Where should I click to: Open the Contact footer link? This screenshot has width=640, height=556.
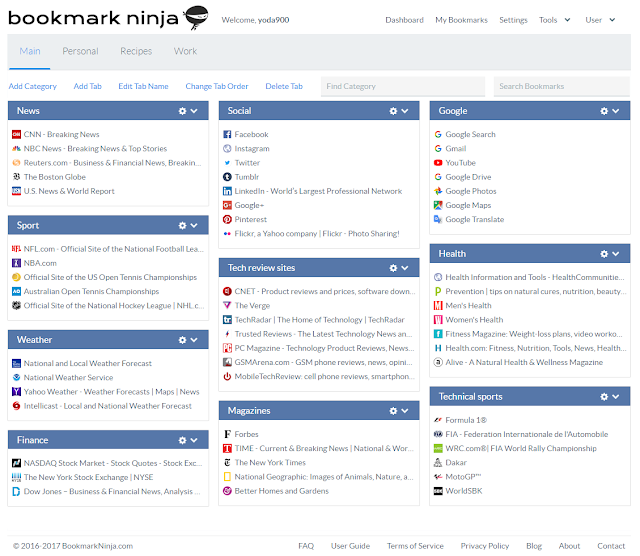click(x=611, y=546)
